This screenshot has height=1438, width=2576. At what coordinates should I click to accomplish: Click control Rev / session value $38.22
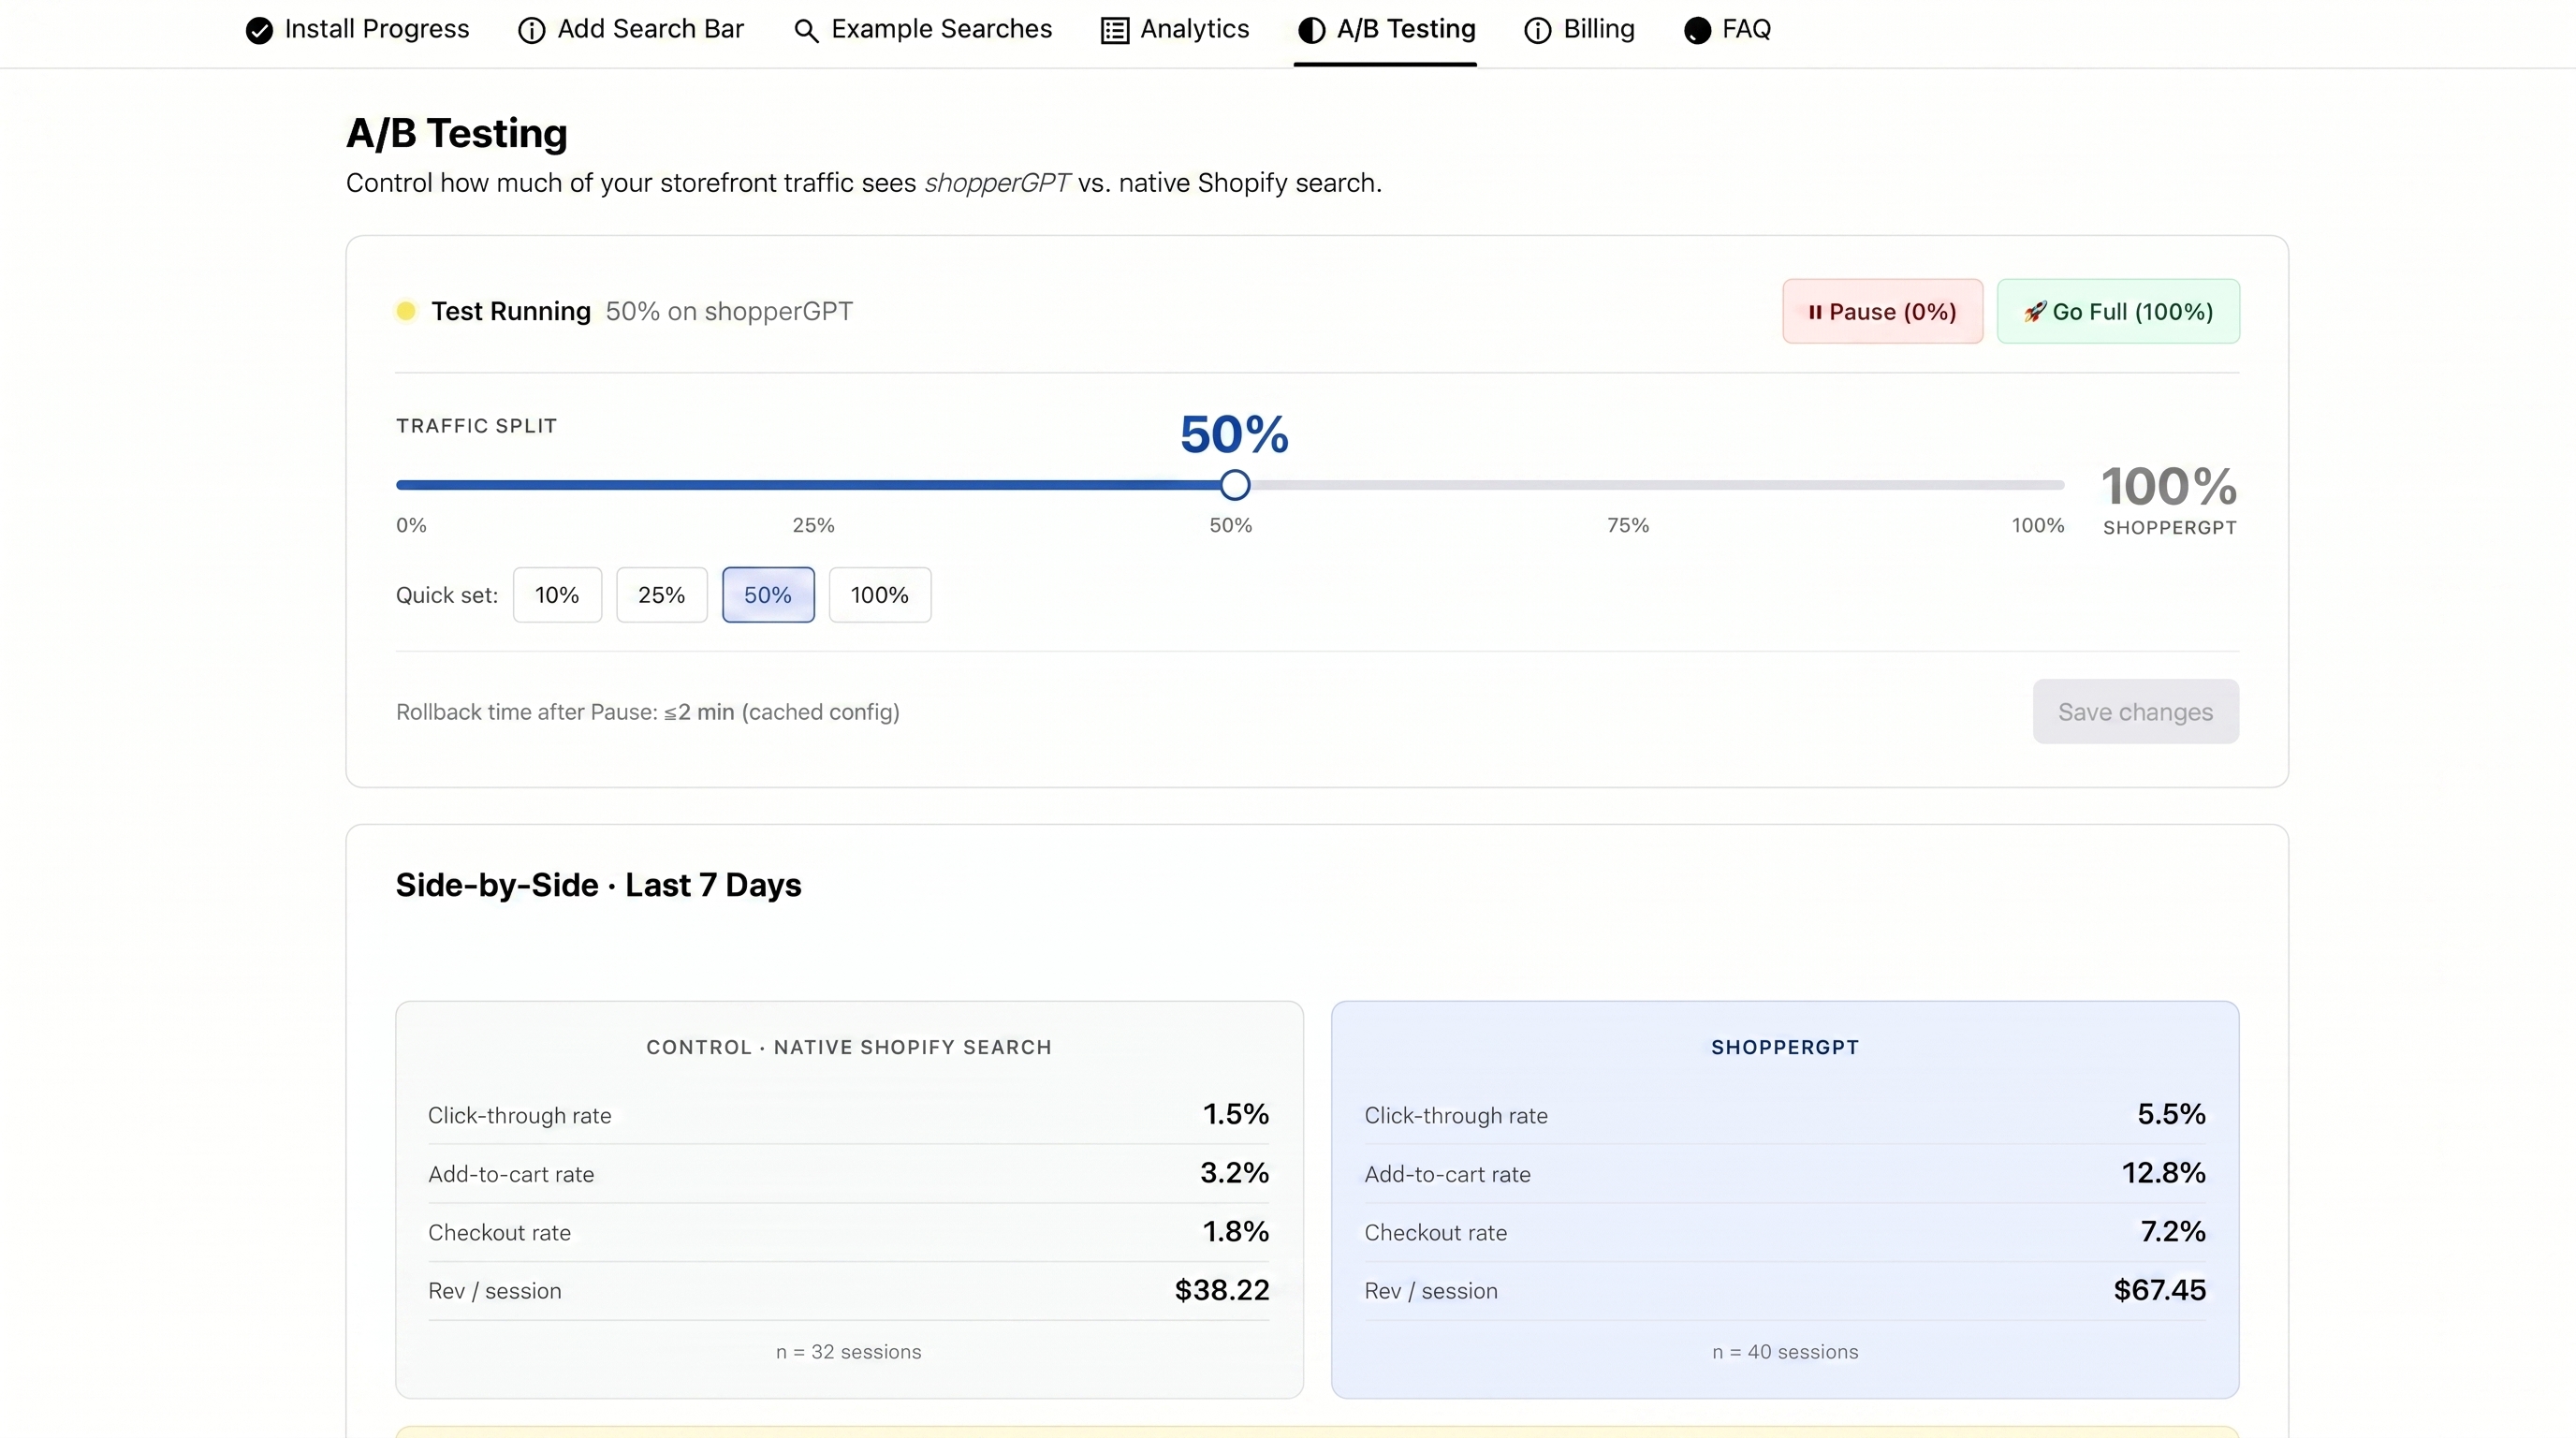[x=1222, y=1290]
